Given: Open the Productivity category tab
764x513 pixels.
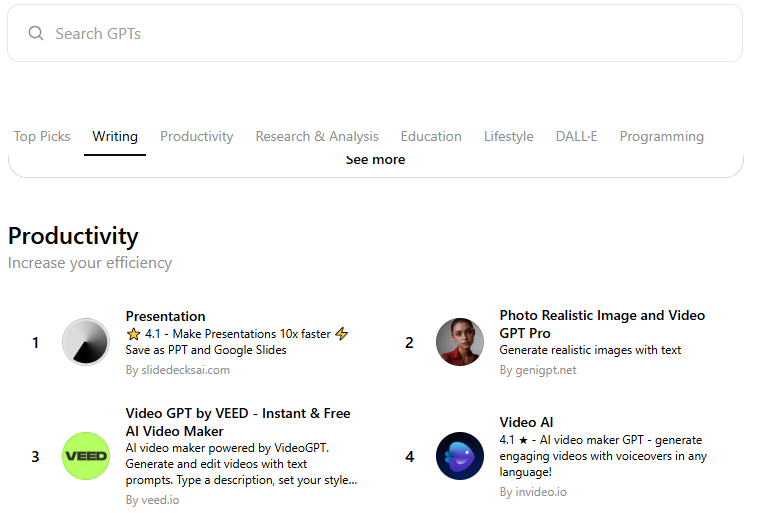Looking at the screenshot, I should tap(197, 137).
